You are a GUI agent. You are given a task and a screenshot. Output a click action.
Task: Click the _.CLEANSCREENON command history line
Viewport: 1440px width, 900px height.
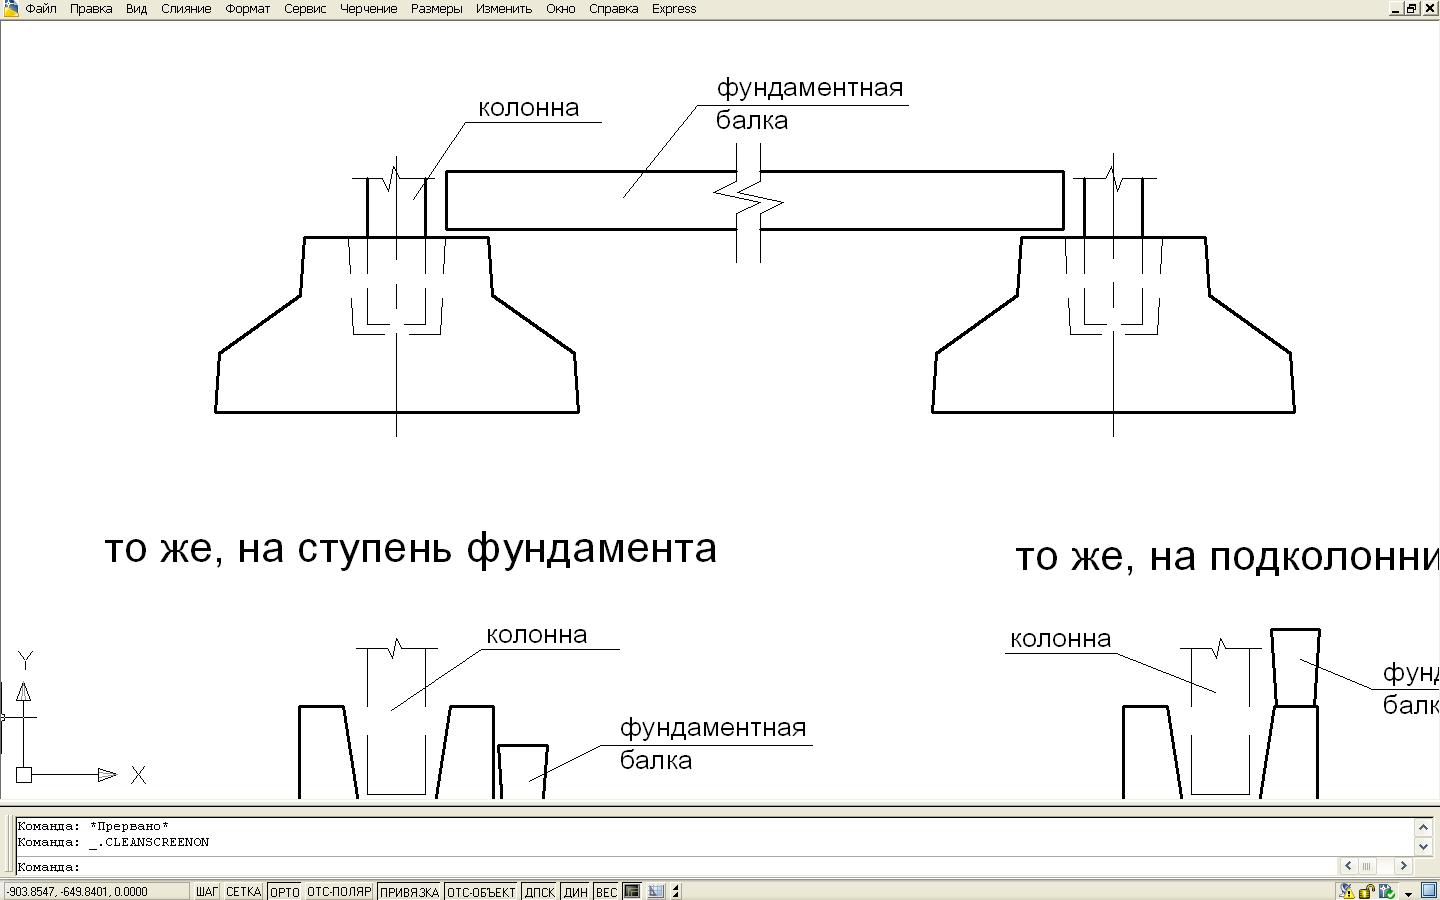pyautogui.click(x=113, y=842)
